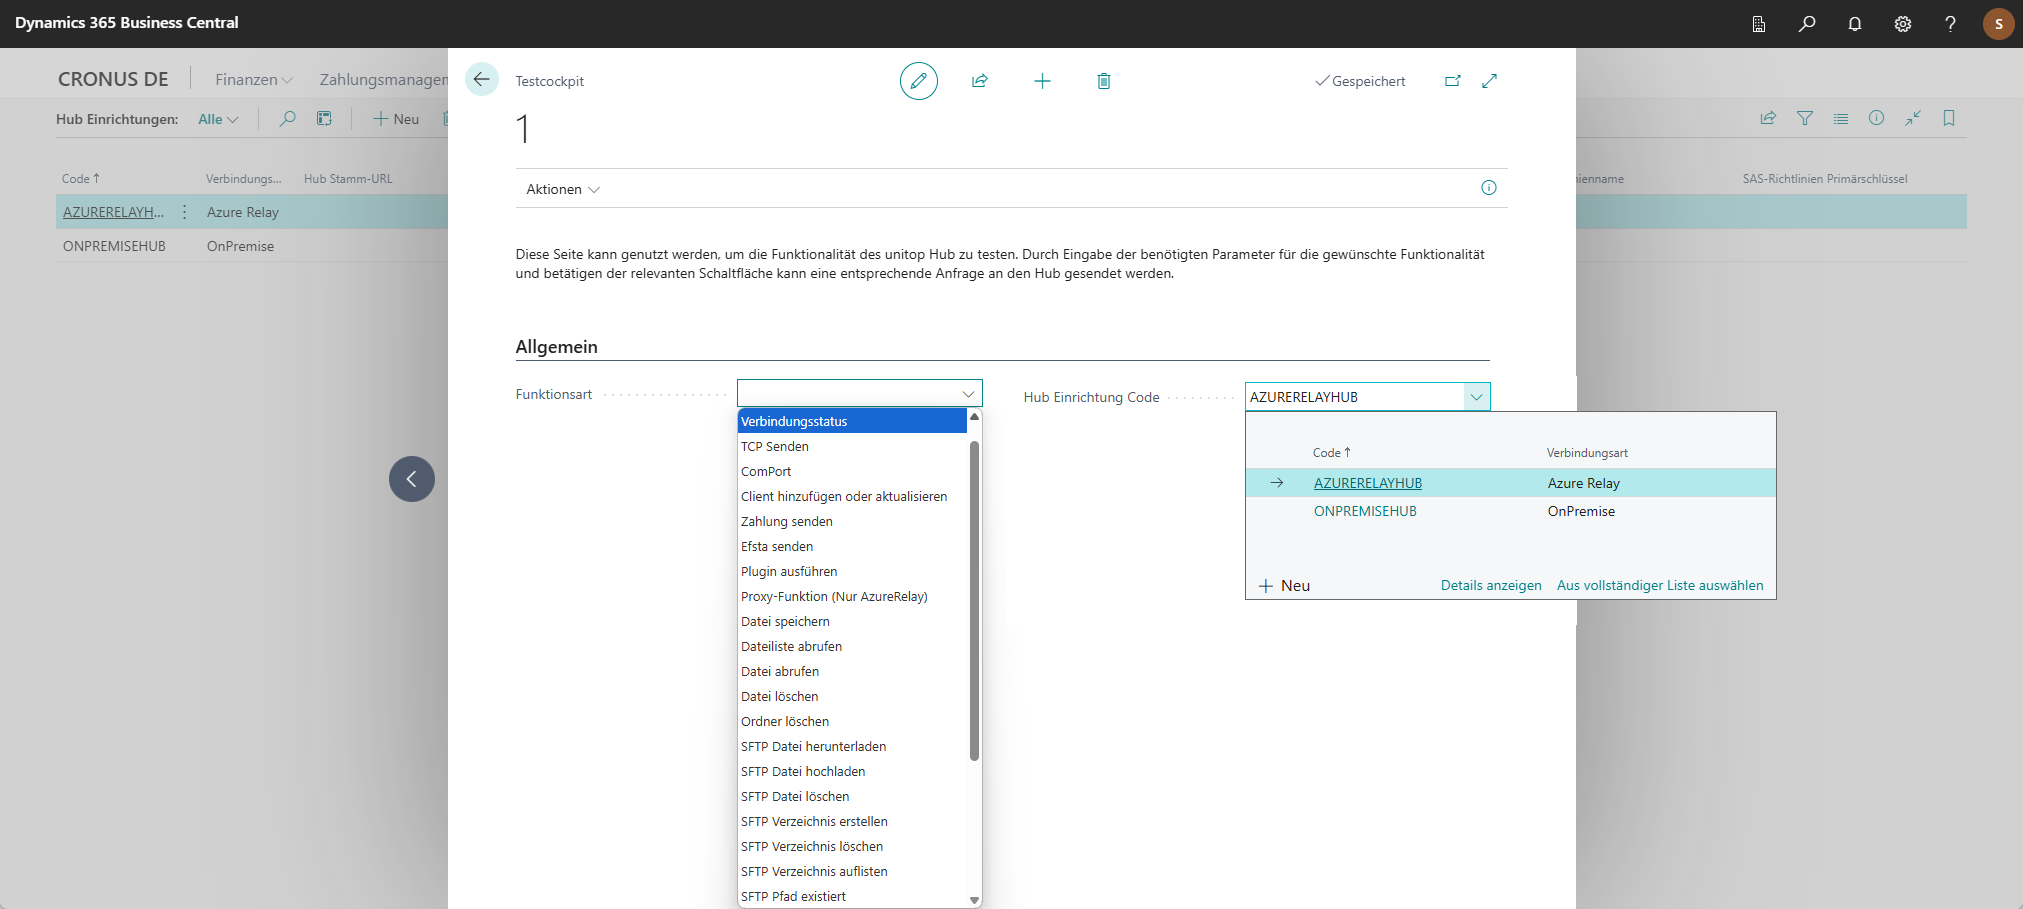Pick 'Proxy-Funktion (Nur AzureRelay)' option
The image size is (2023, 909).
coord(834,597)
